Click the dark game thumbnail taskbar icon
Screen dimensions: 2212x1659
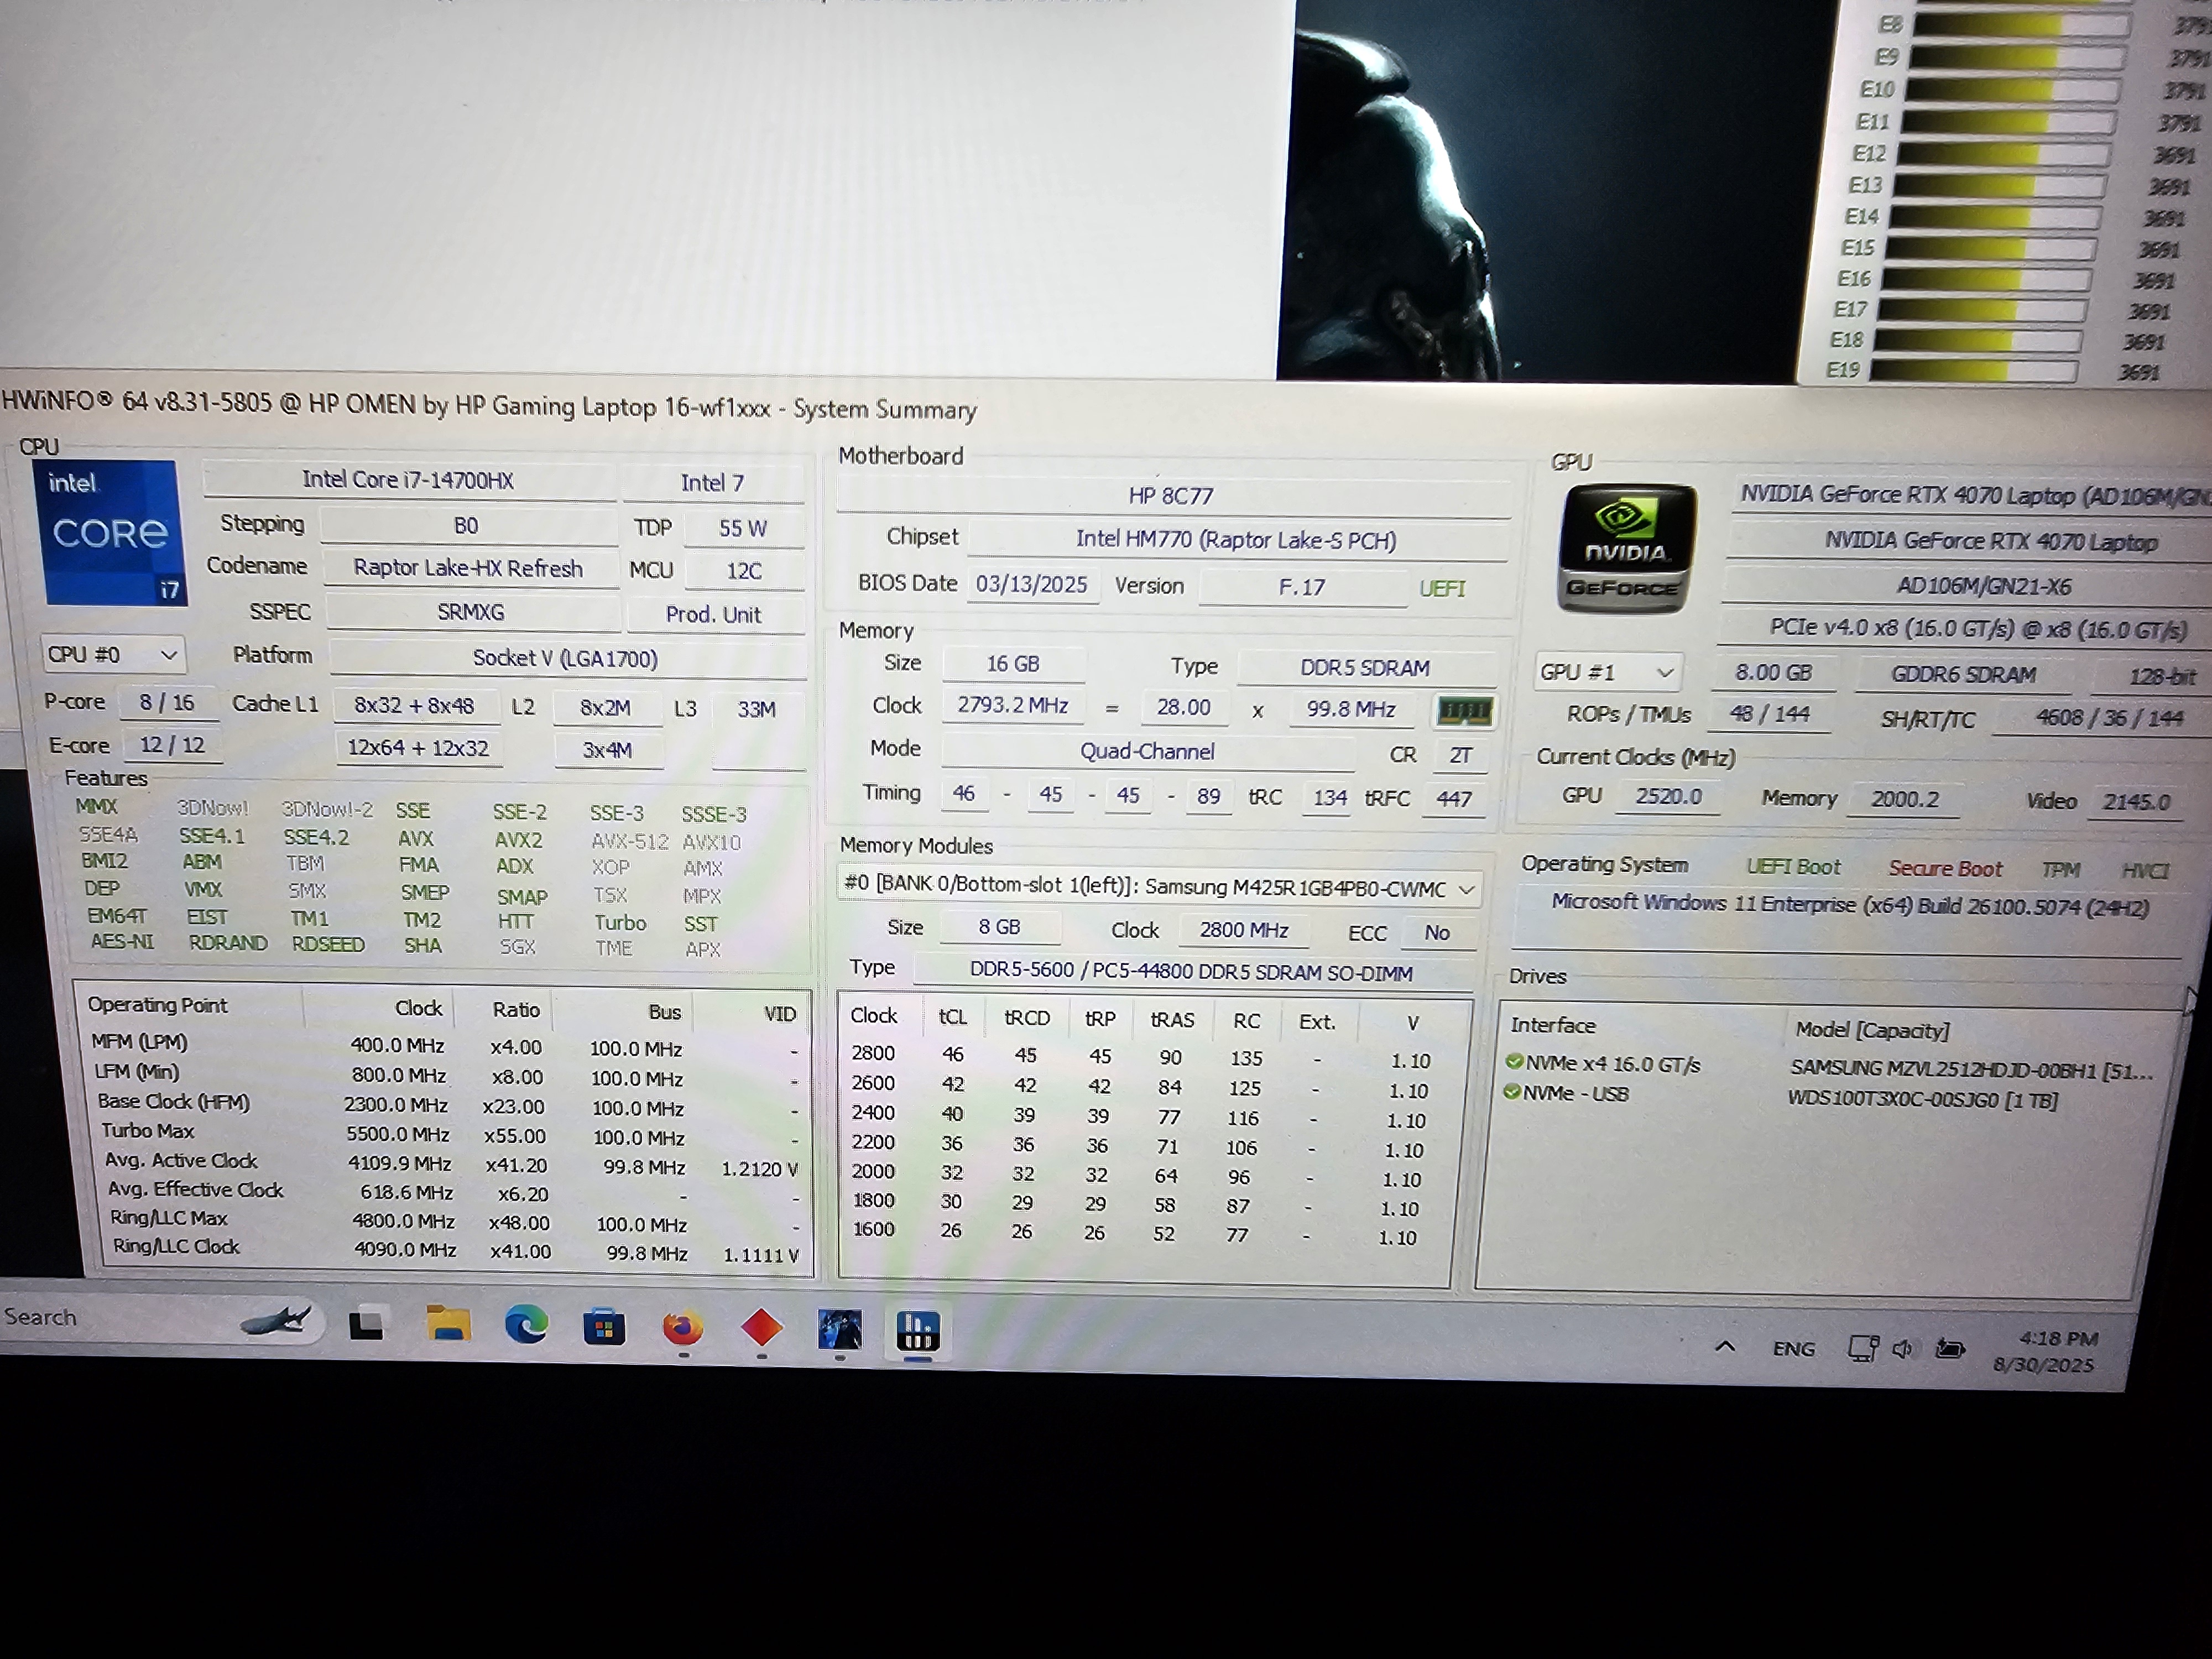tap(839, 1330)
